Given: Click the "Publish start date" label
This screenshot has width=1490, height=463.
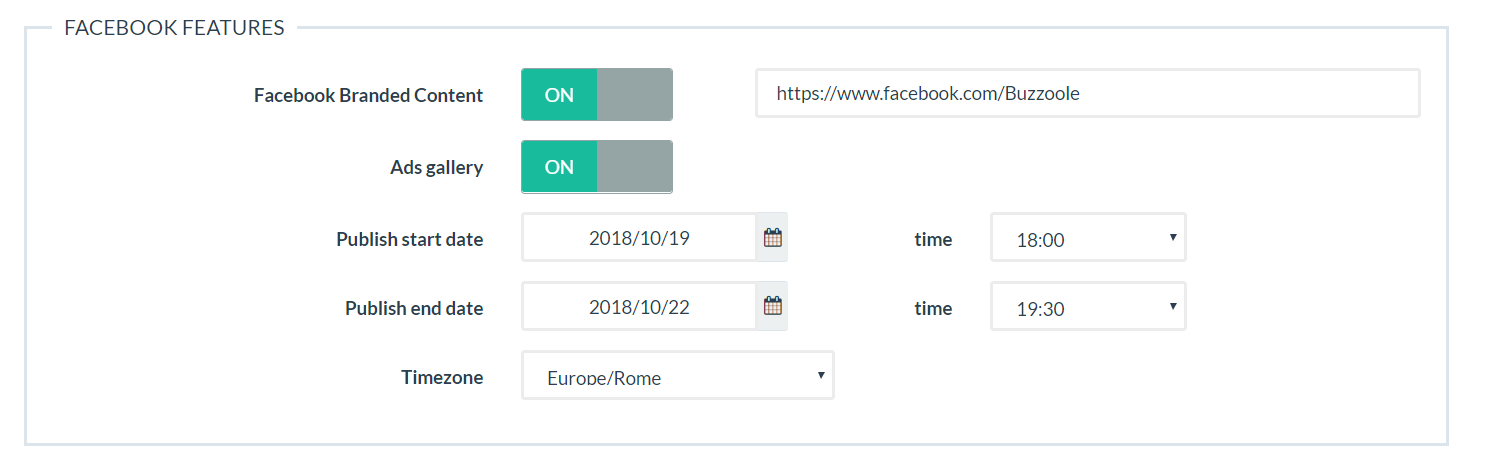Looking at the screenshot, I should (409, 240).
